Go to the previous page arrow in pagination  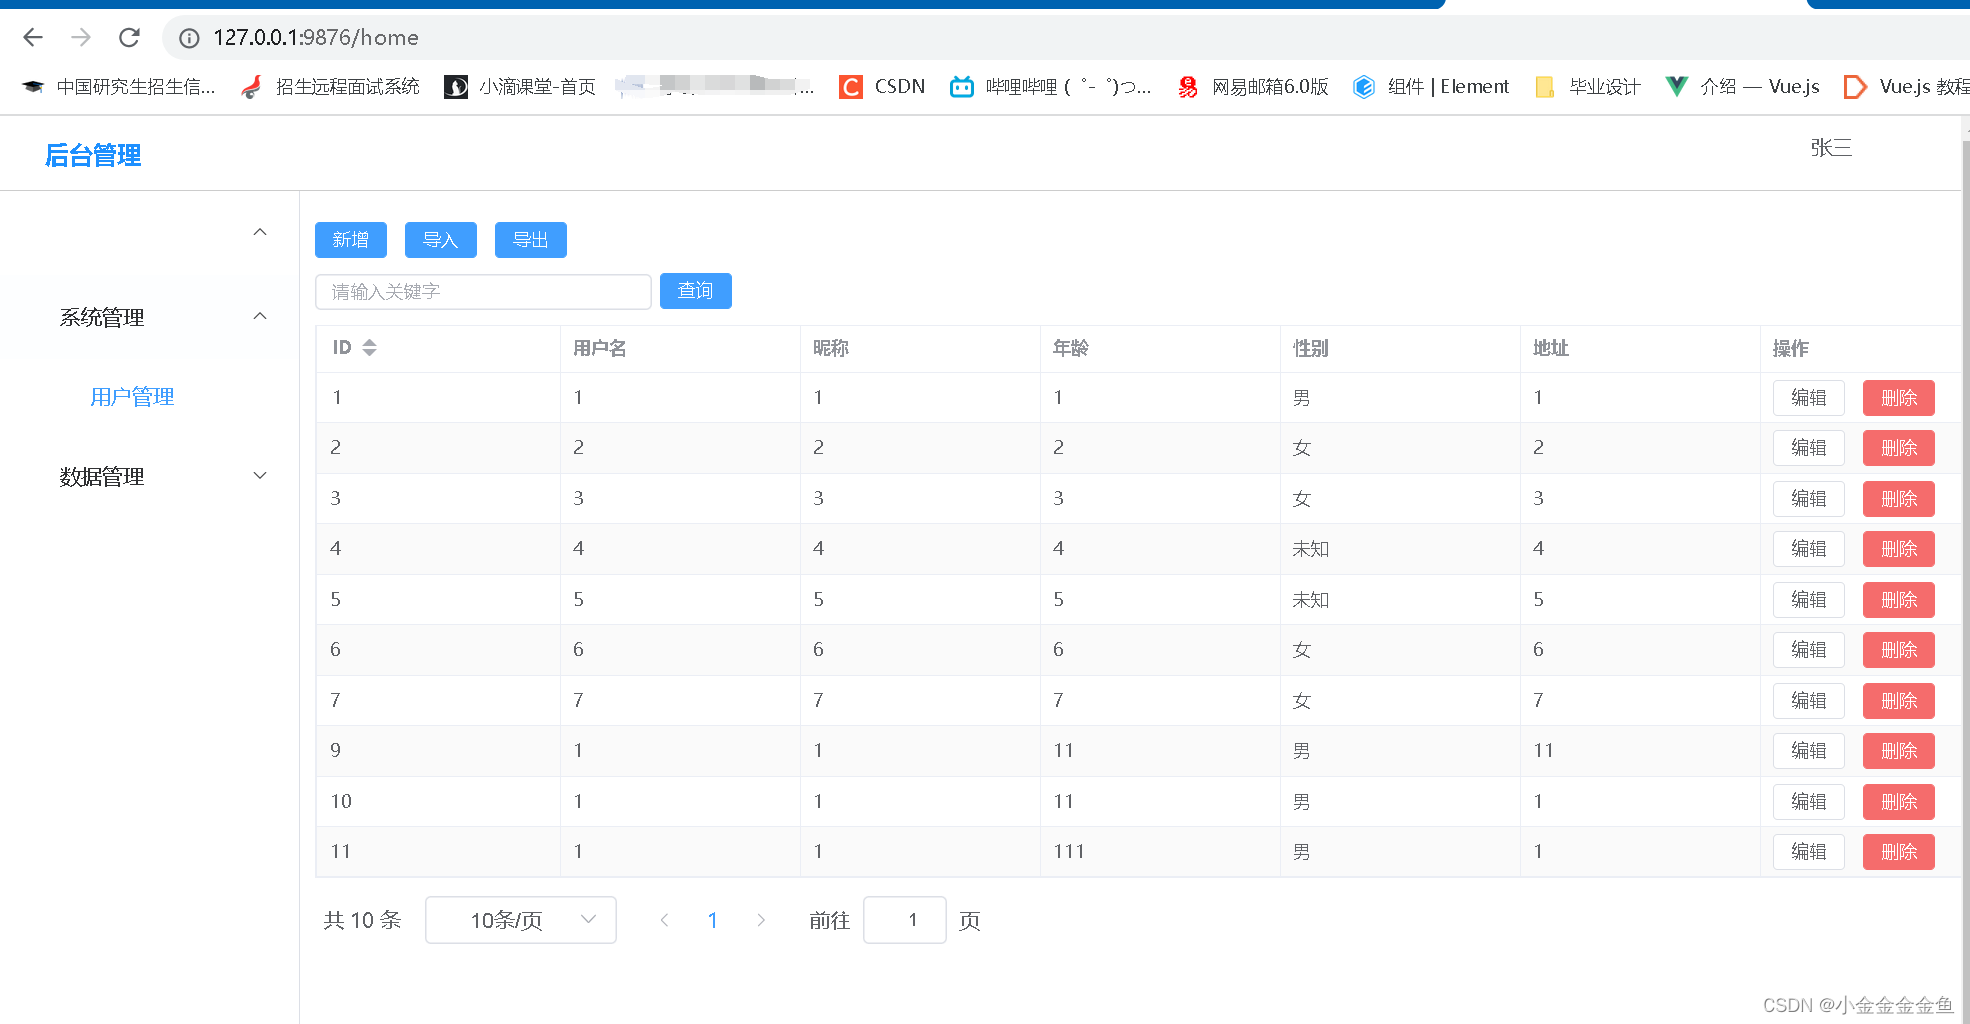coord(664,920)
